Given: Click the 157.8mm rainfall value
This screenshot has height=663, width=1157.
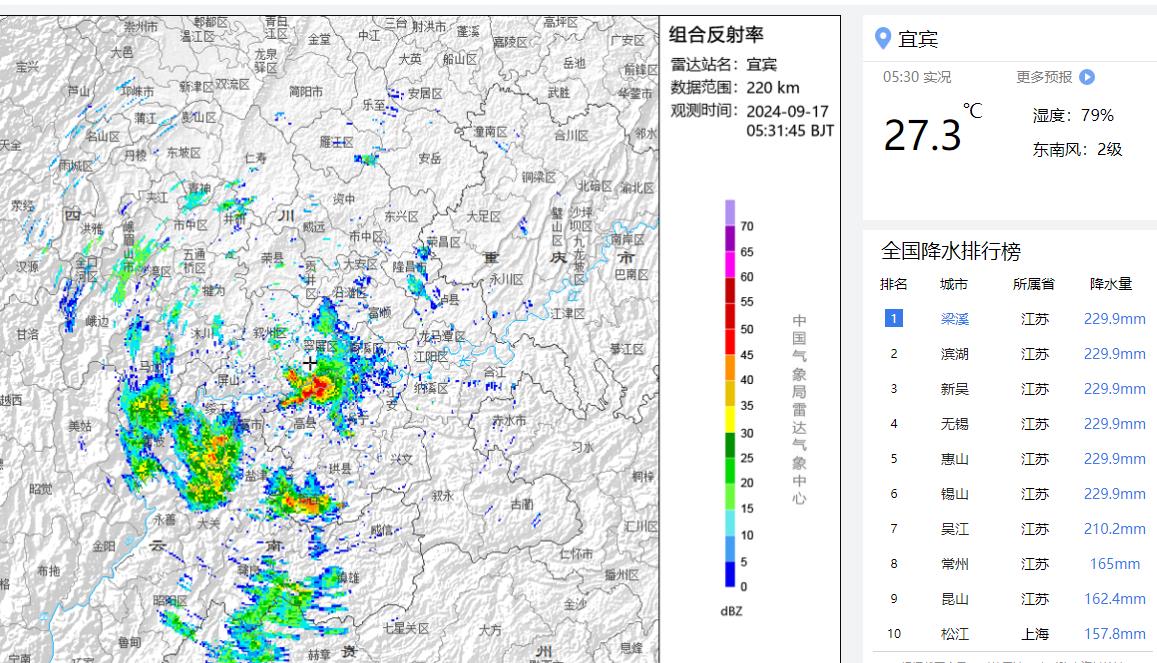Looking at the screenshot, I should click(1114, 634).
